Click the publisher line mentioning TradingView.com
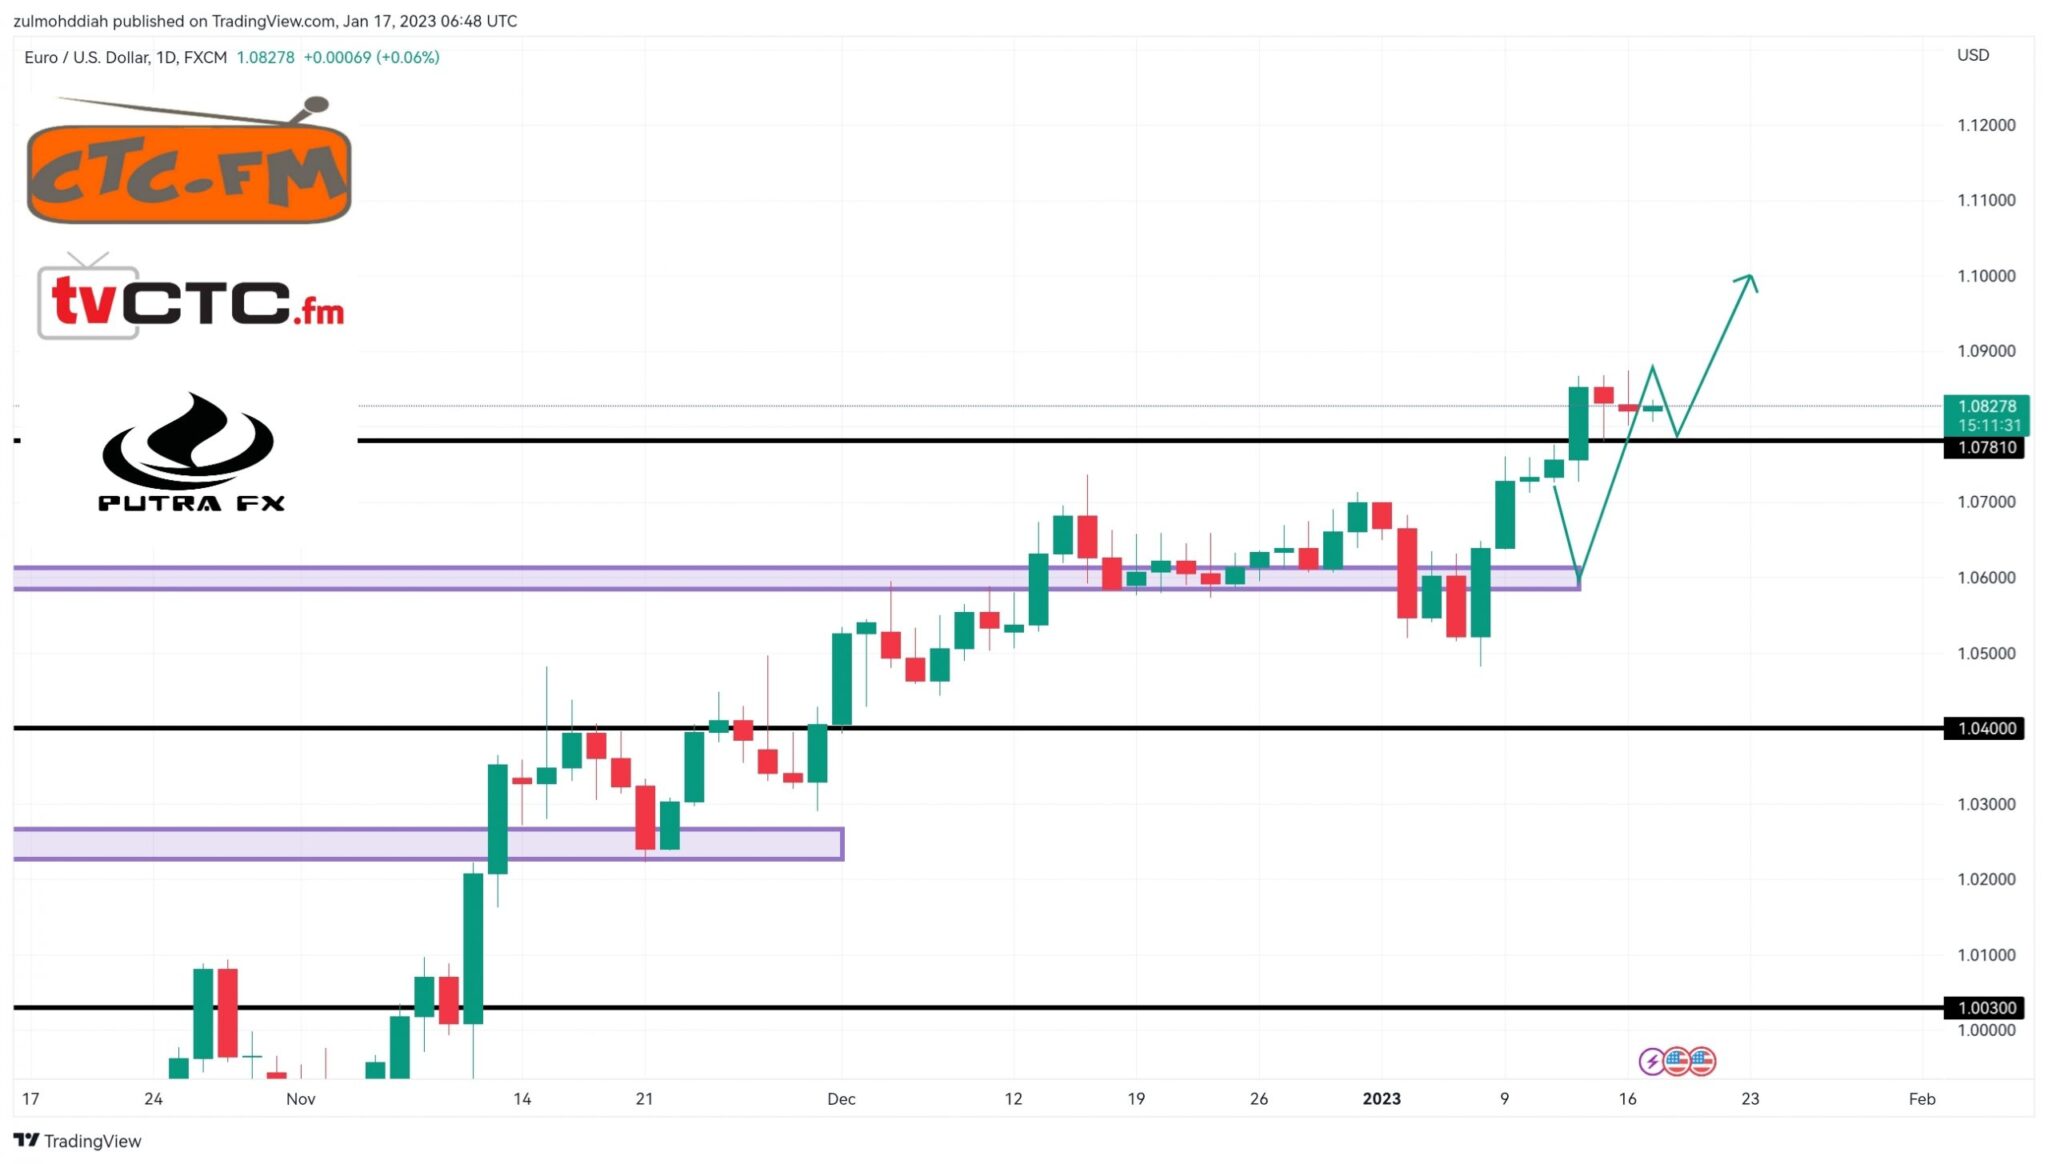This screenshot has height=1164, width=2048. point(265,21)
